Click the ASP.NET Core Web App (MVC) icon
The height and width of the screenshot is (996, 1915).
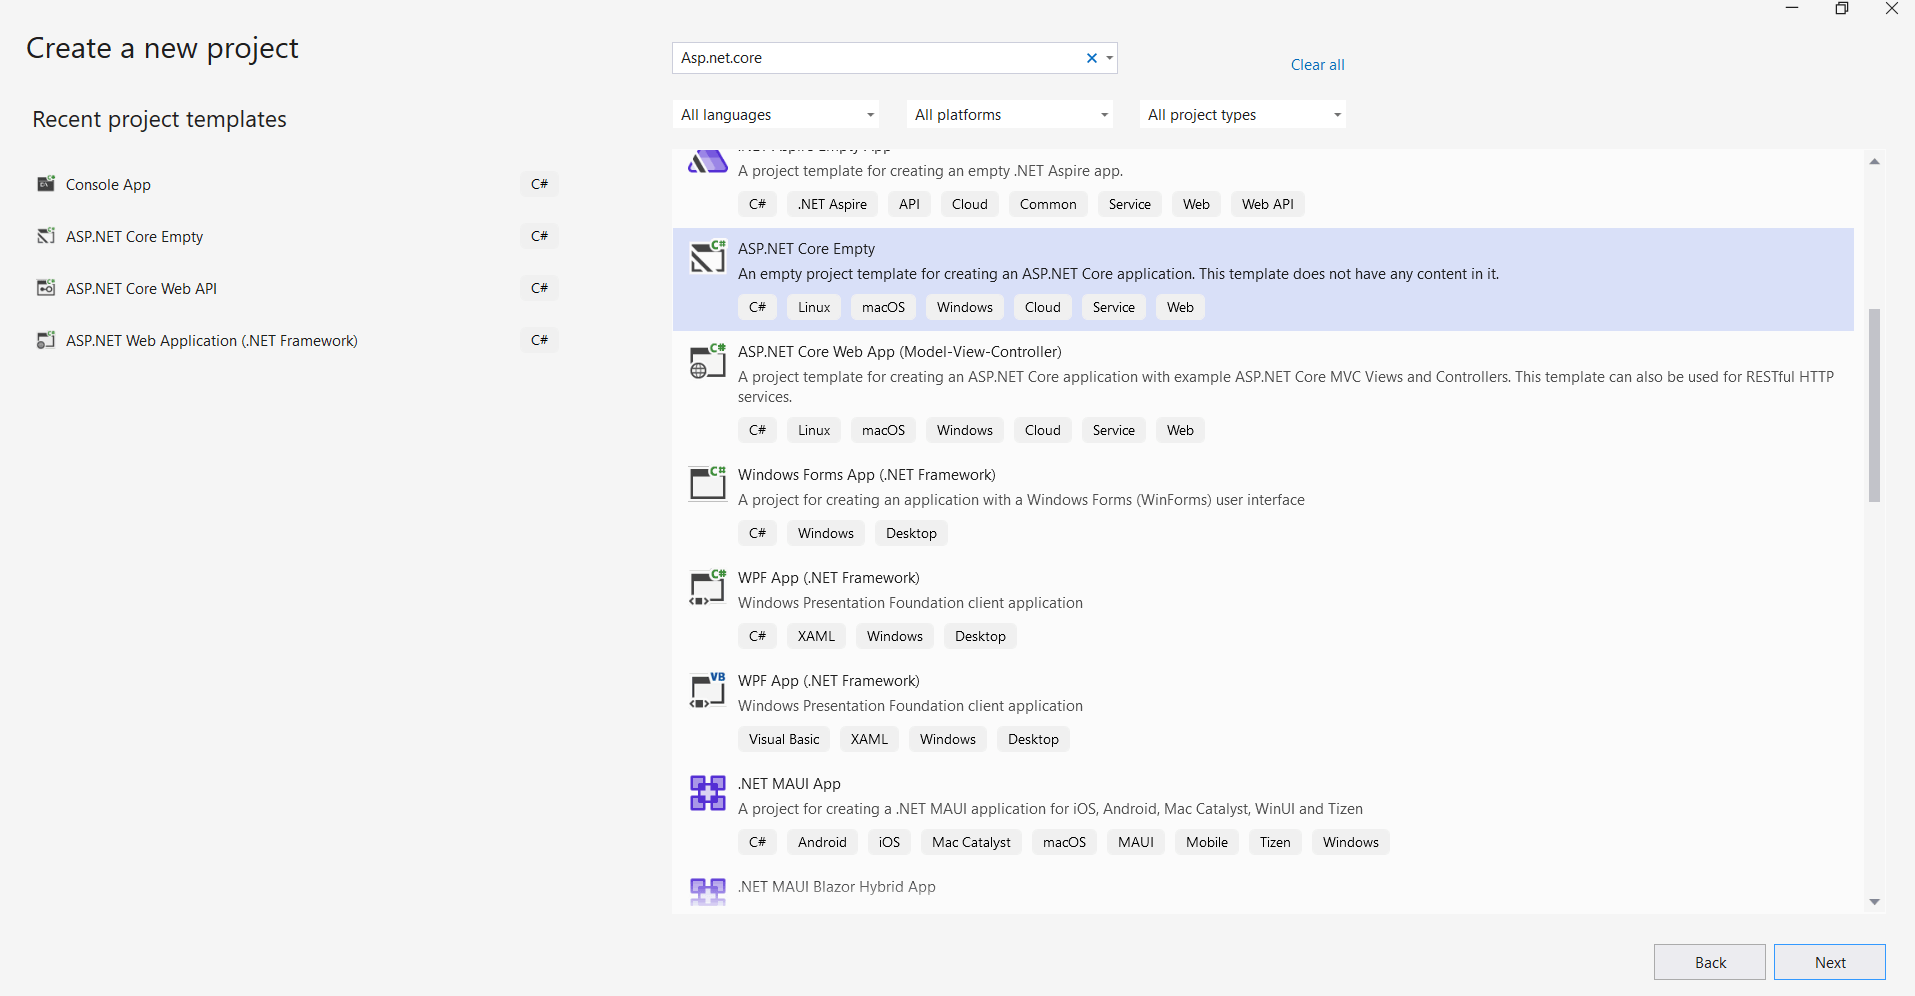pyautogui.click(x=708, y=360)
